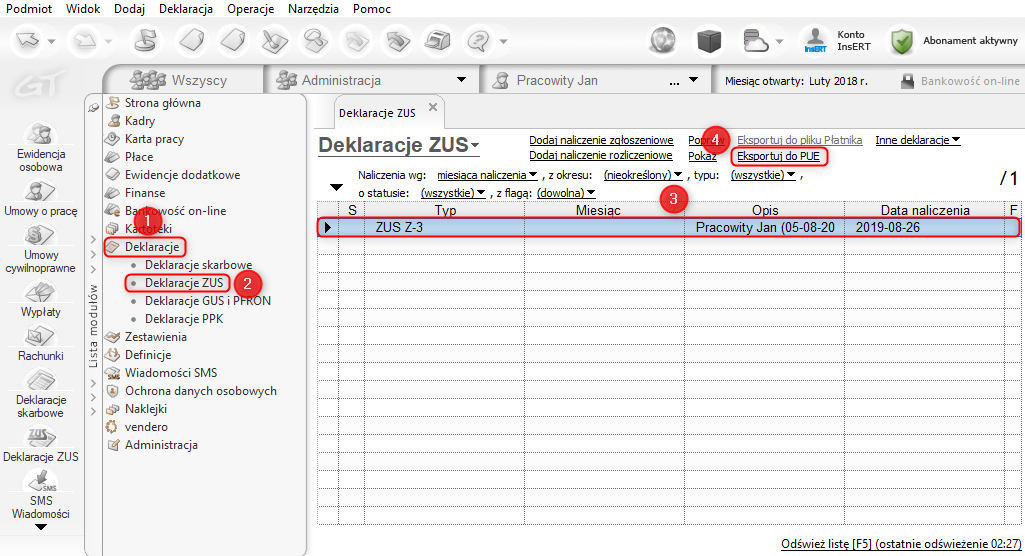Select Deklaracje GUS i PFRON item
This screenshot has width=1025, height=556.
pos(207,301)
